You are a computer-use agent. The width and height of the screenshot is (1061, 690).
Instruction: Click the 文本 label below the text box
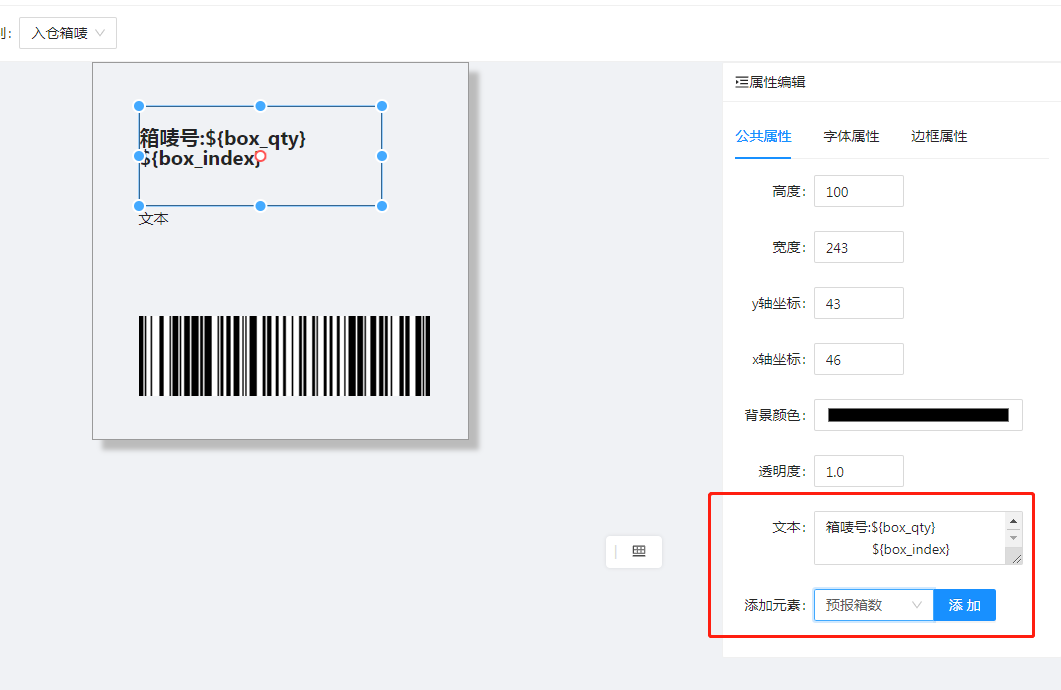tap(154, 219)
